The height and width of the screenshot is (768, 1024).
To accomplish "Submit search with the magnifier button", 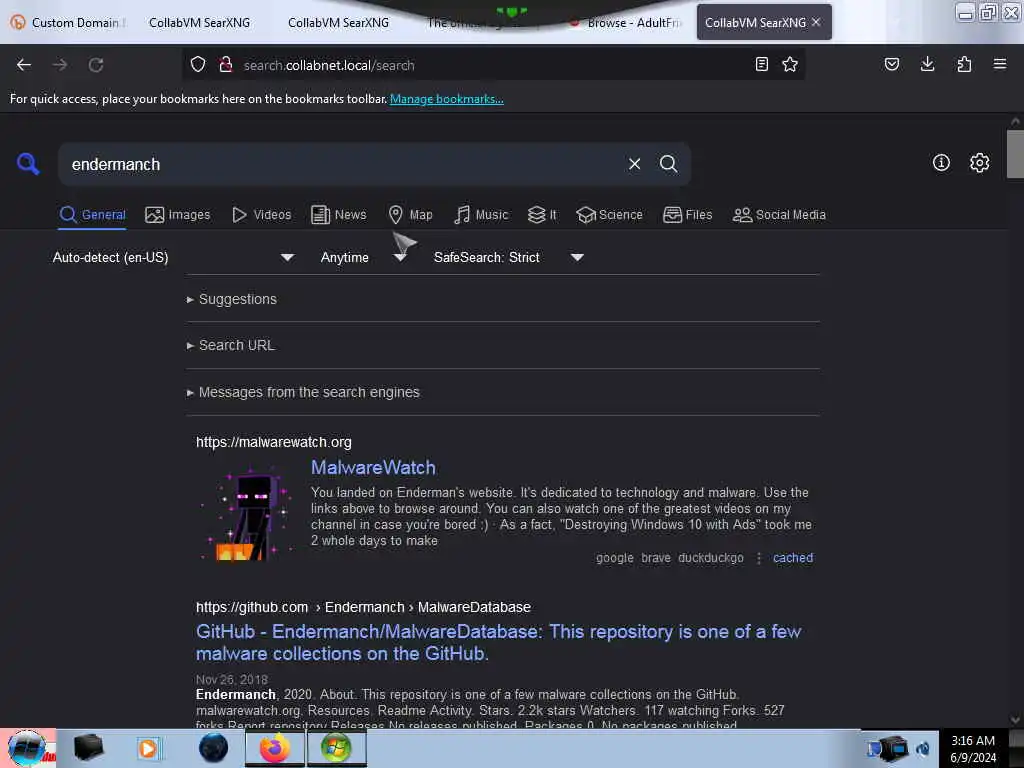I will coord(668,164).
